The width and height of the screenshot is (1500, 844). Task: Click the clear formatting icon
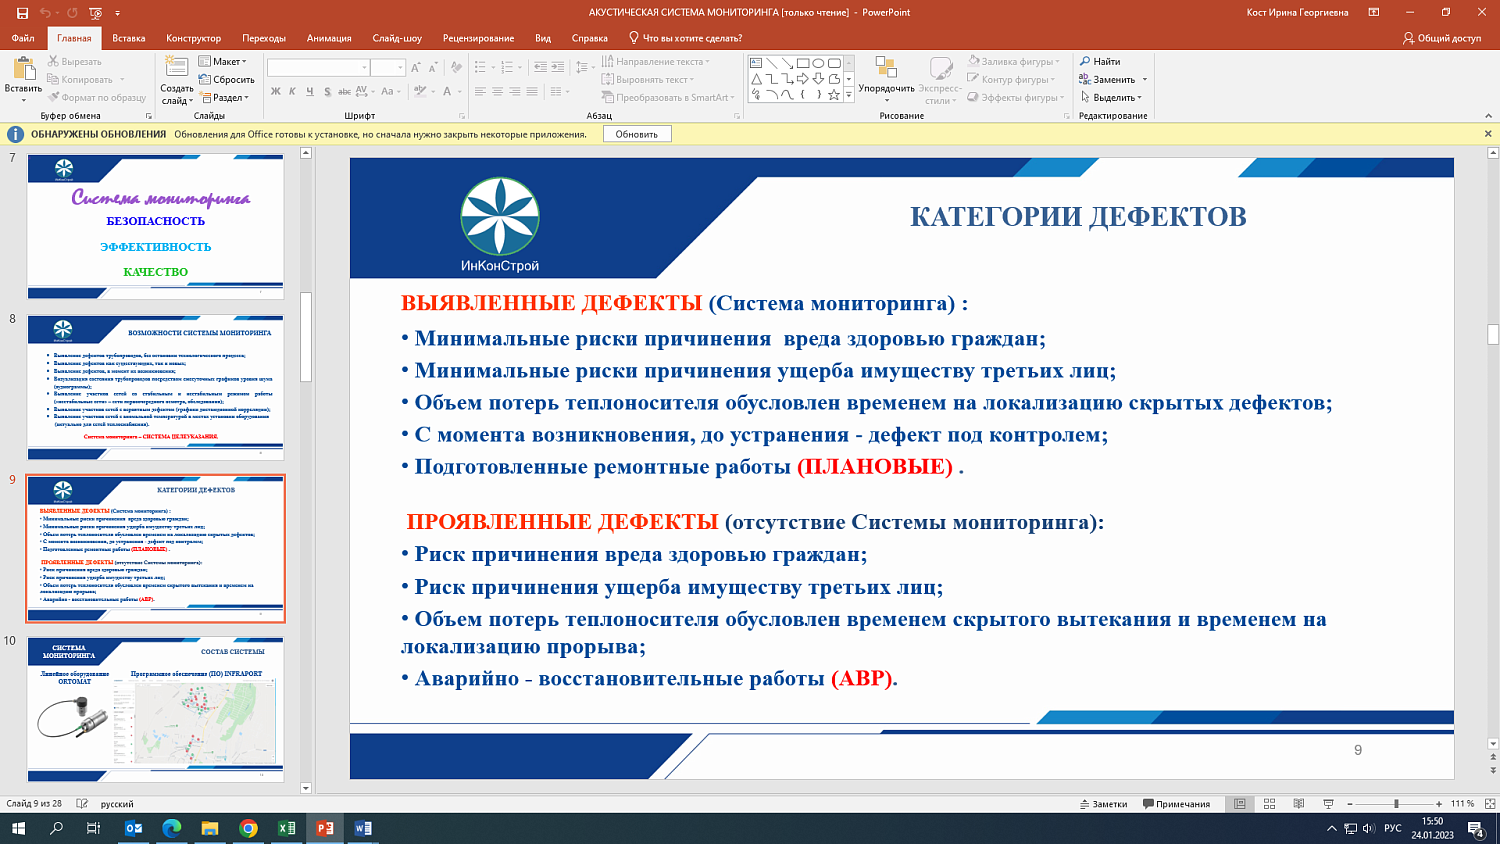(x=456, y=67)
